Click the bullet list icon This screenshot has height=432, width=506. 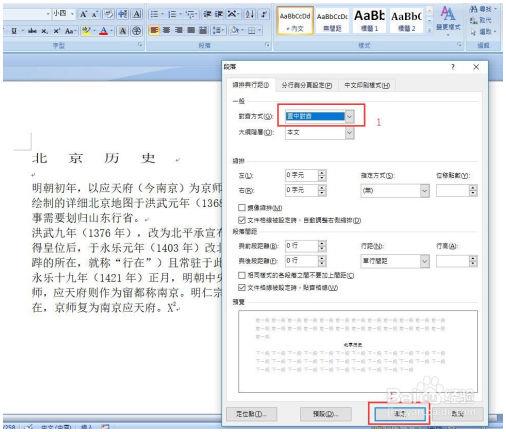[x=154, y=14]
